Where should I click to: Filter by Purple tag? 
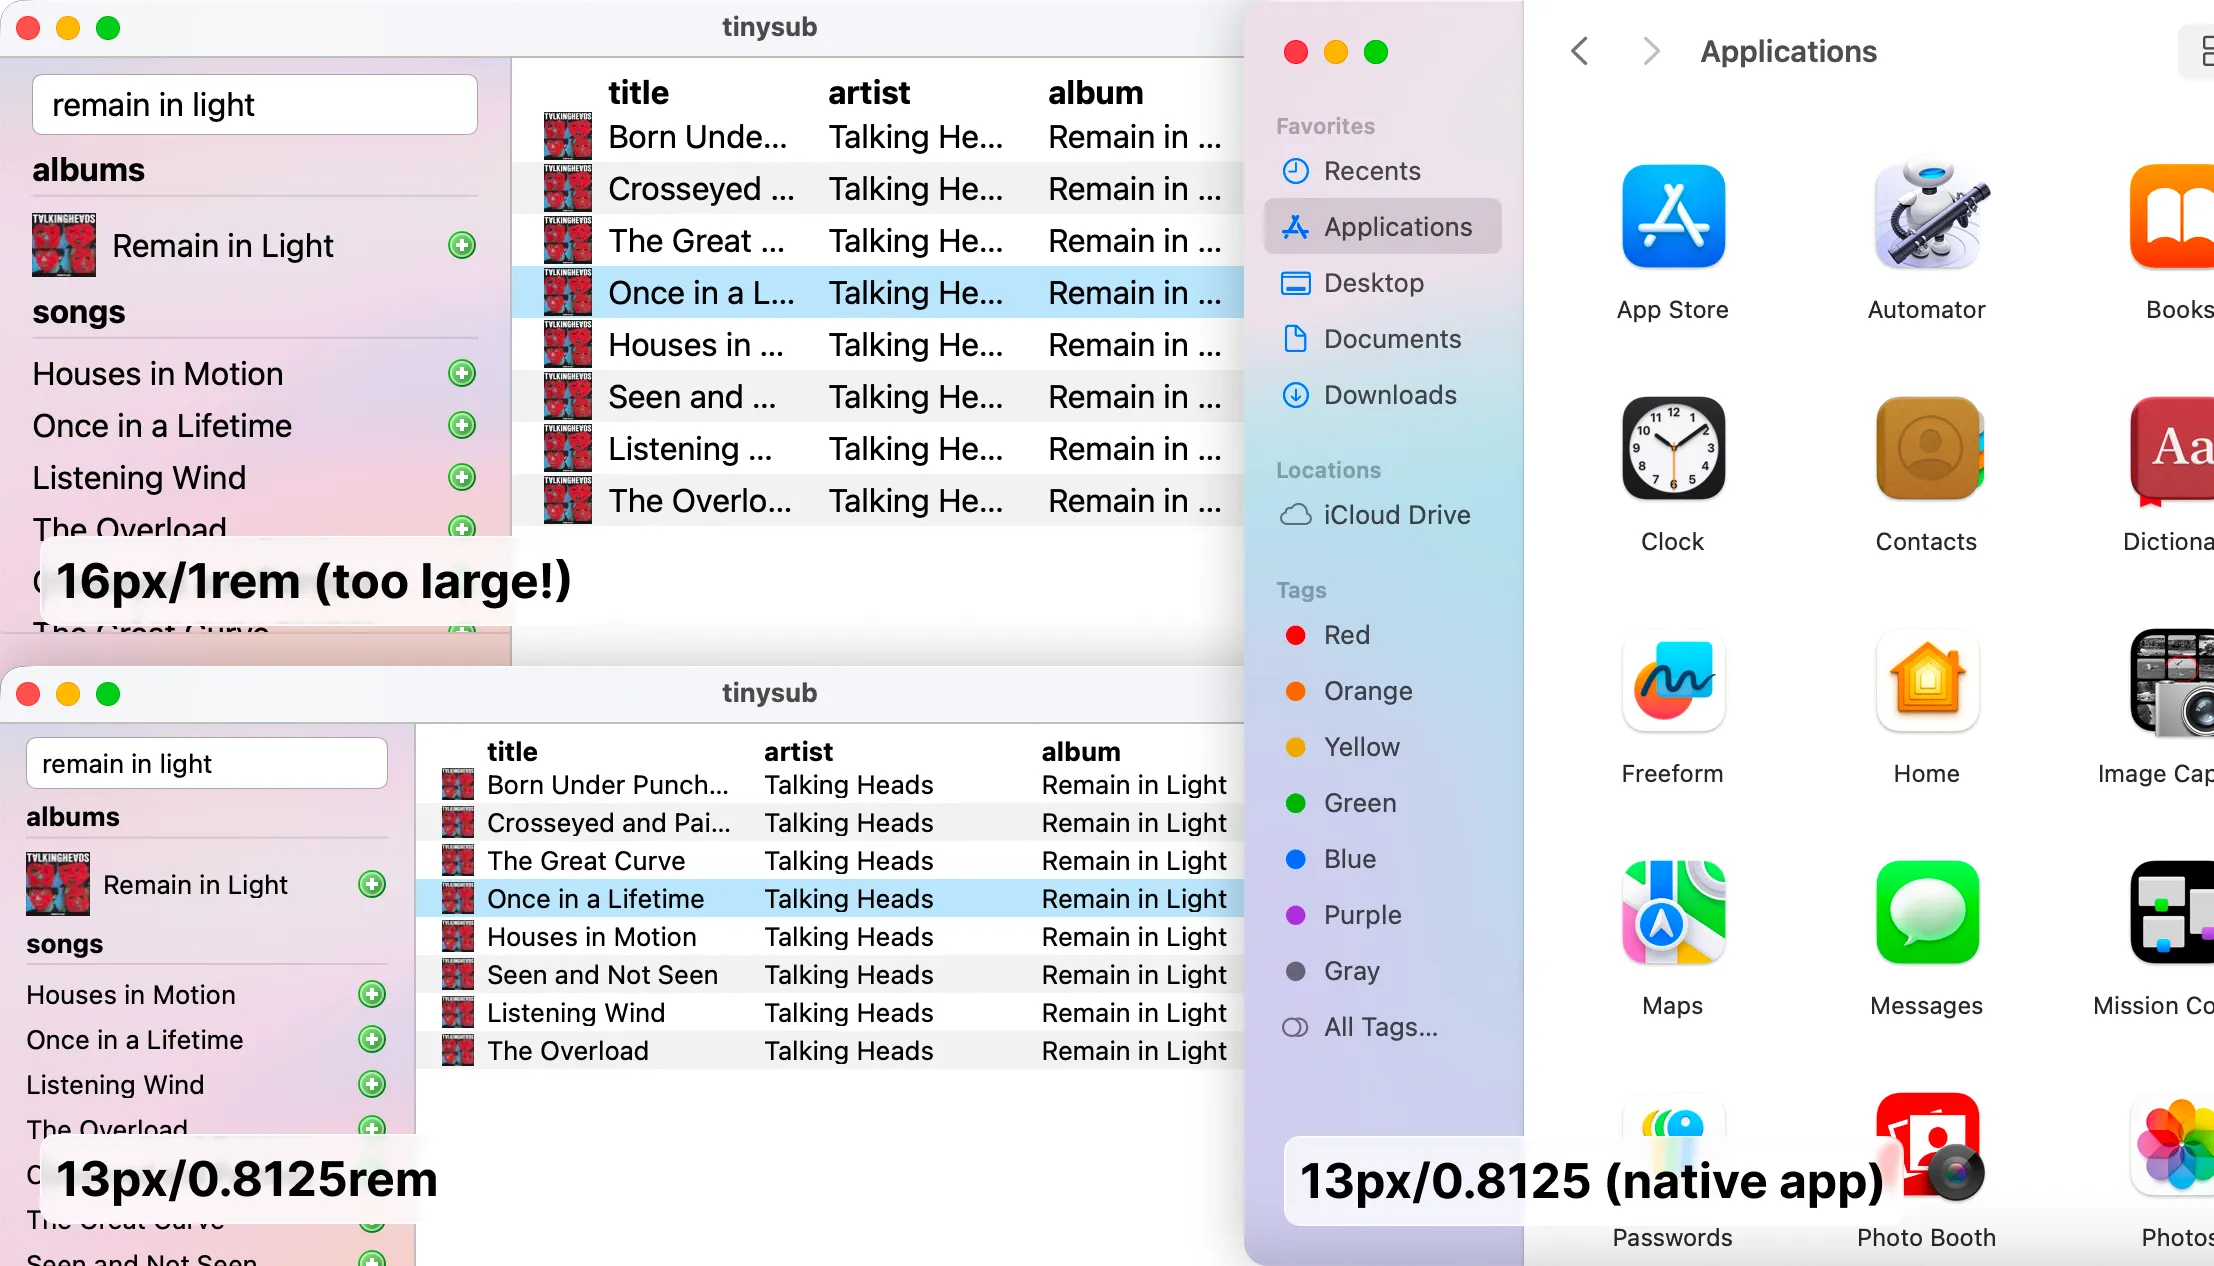tap(1382, 915)
